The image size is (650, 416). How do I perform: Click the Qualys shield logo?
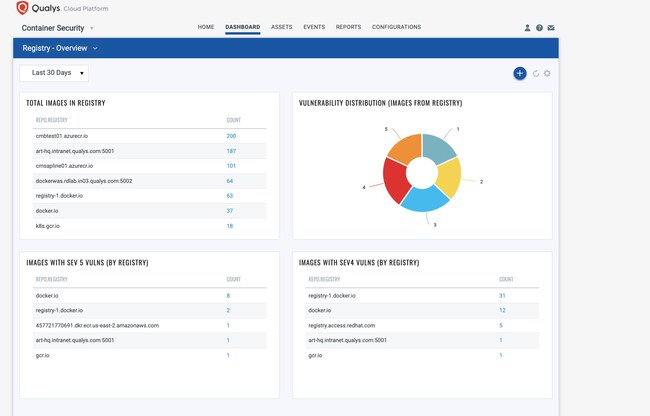tap(22, 8)
